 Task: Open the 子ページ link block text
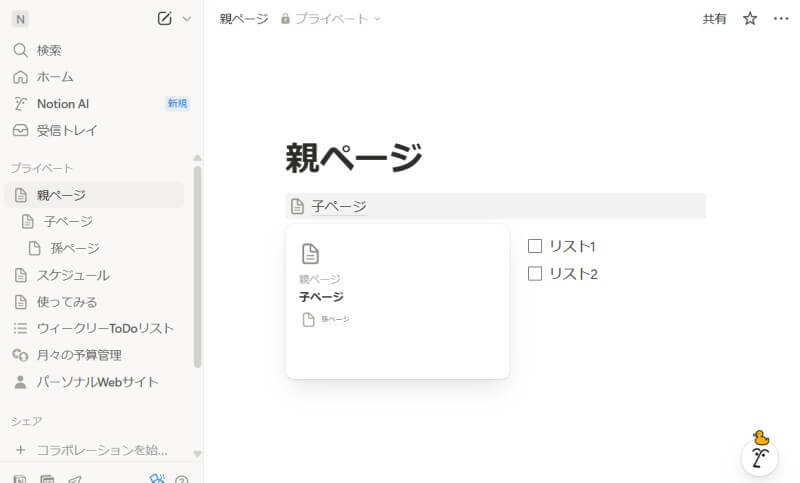click(339, 206)
